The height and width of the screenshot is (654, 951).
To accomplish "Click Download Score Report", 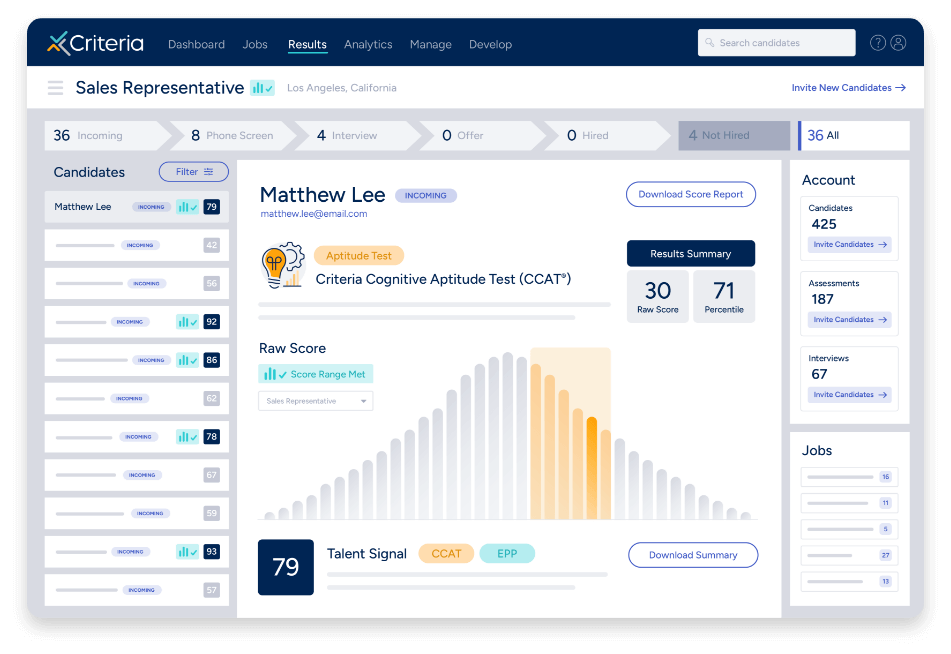I will coord(690,194).
